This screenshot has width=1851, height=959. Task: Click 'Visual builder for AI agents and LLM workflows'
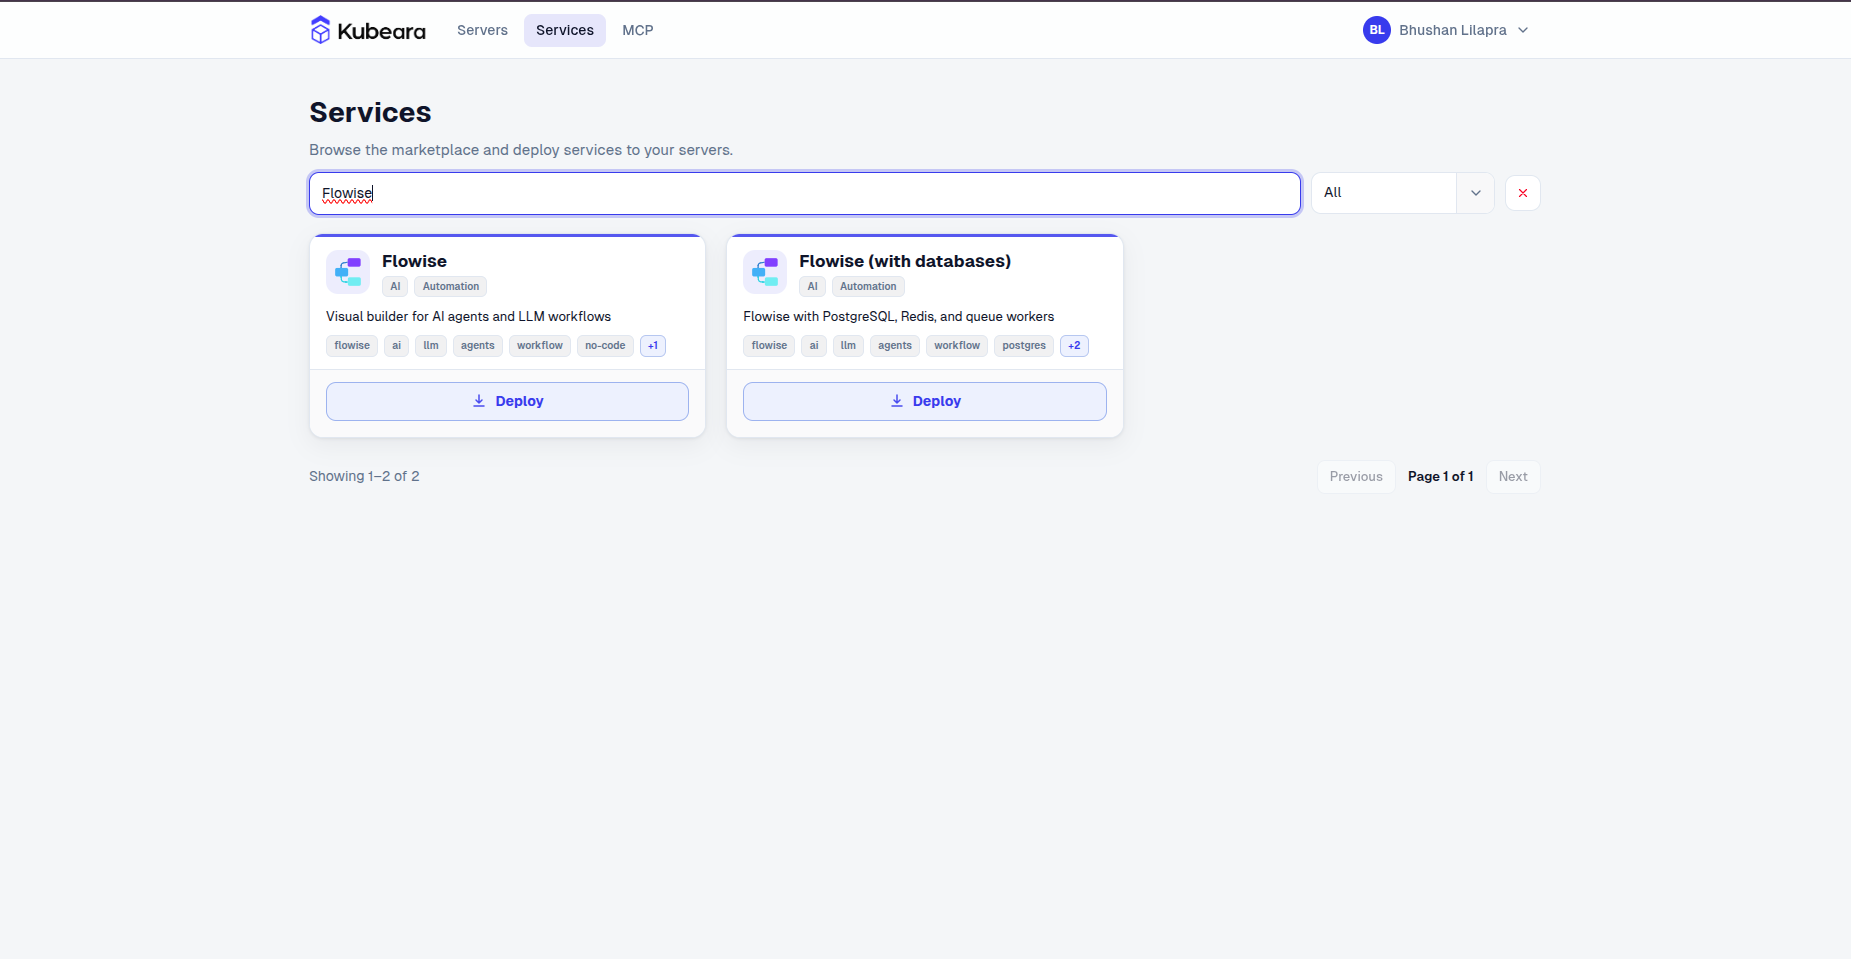tap(468, 316)
